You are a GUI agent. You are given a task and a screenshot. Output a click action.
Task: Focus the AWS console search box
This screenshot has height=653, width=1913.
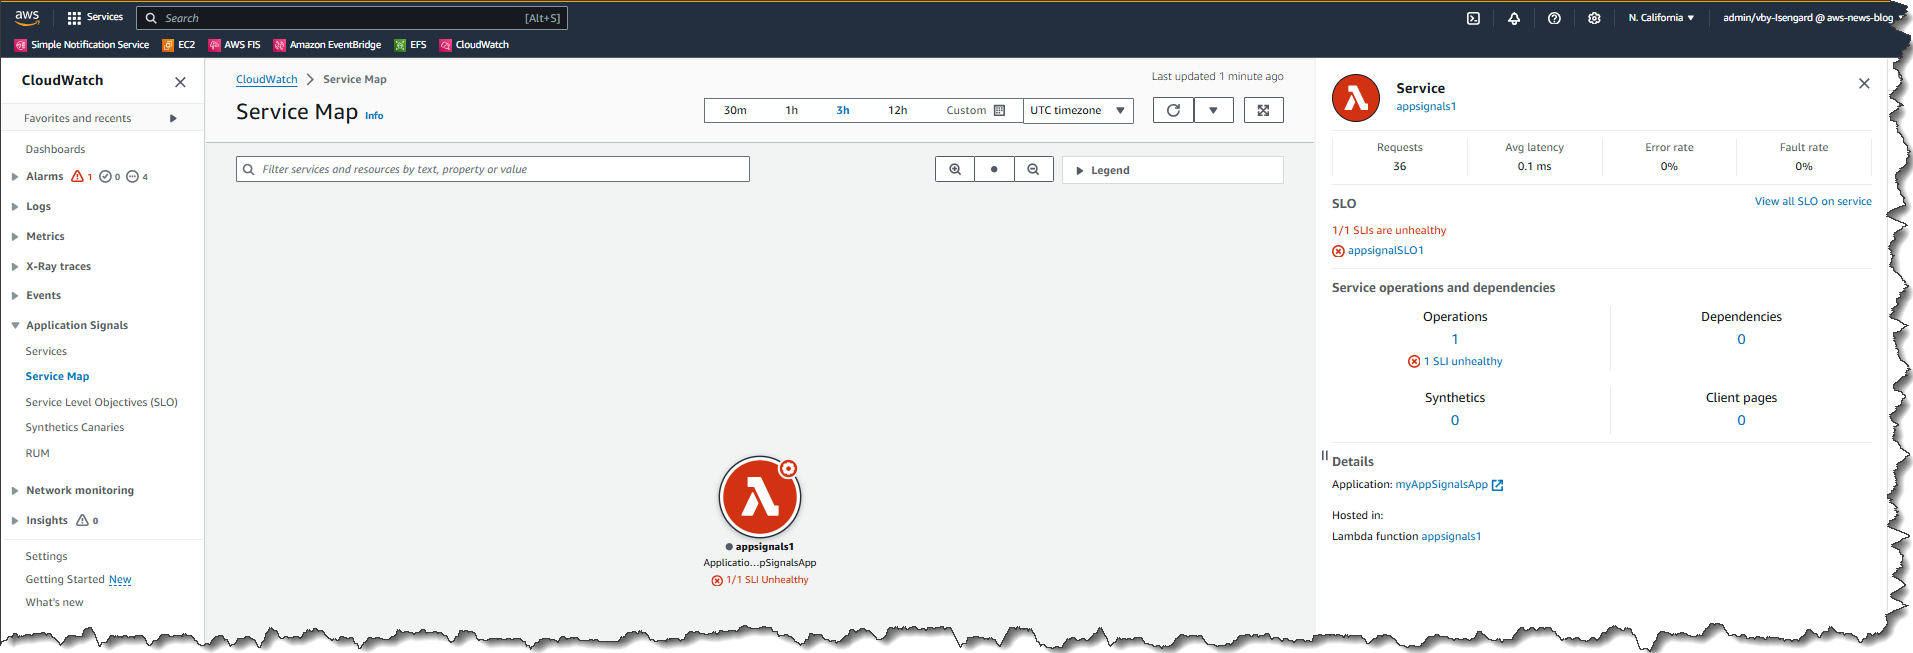pos(352,18)
